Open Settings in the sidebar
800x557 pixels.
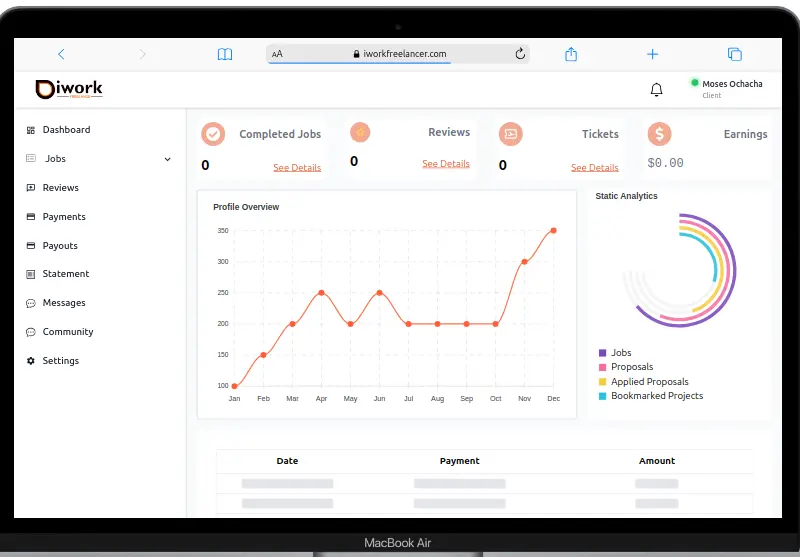pyautogui.click(x=60, y=361)
